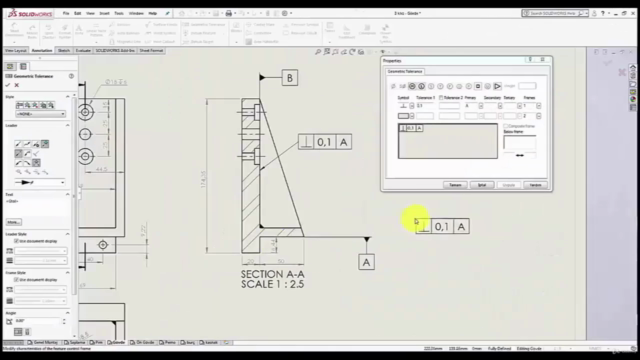
Task: Click the Yardım button in Properties dialog
Action: click(x=536, y=185)
